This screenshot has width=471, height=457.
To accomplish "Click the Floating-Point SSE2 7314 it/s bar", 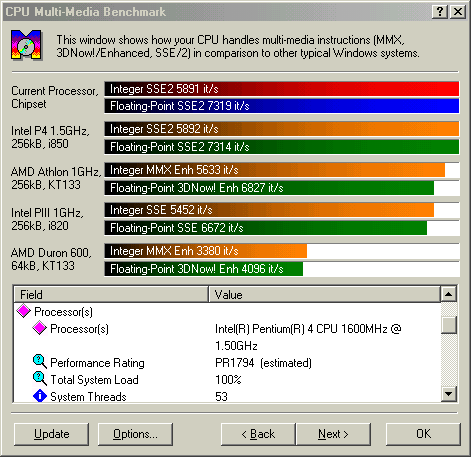I will coord(282,147).
